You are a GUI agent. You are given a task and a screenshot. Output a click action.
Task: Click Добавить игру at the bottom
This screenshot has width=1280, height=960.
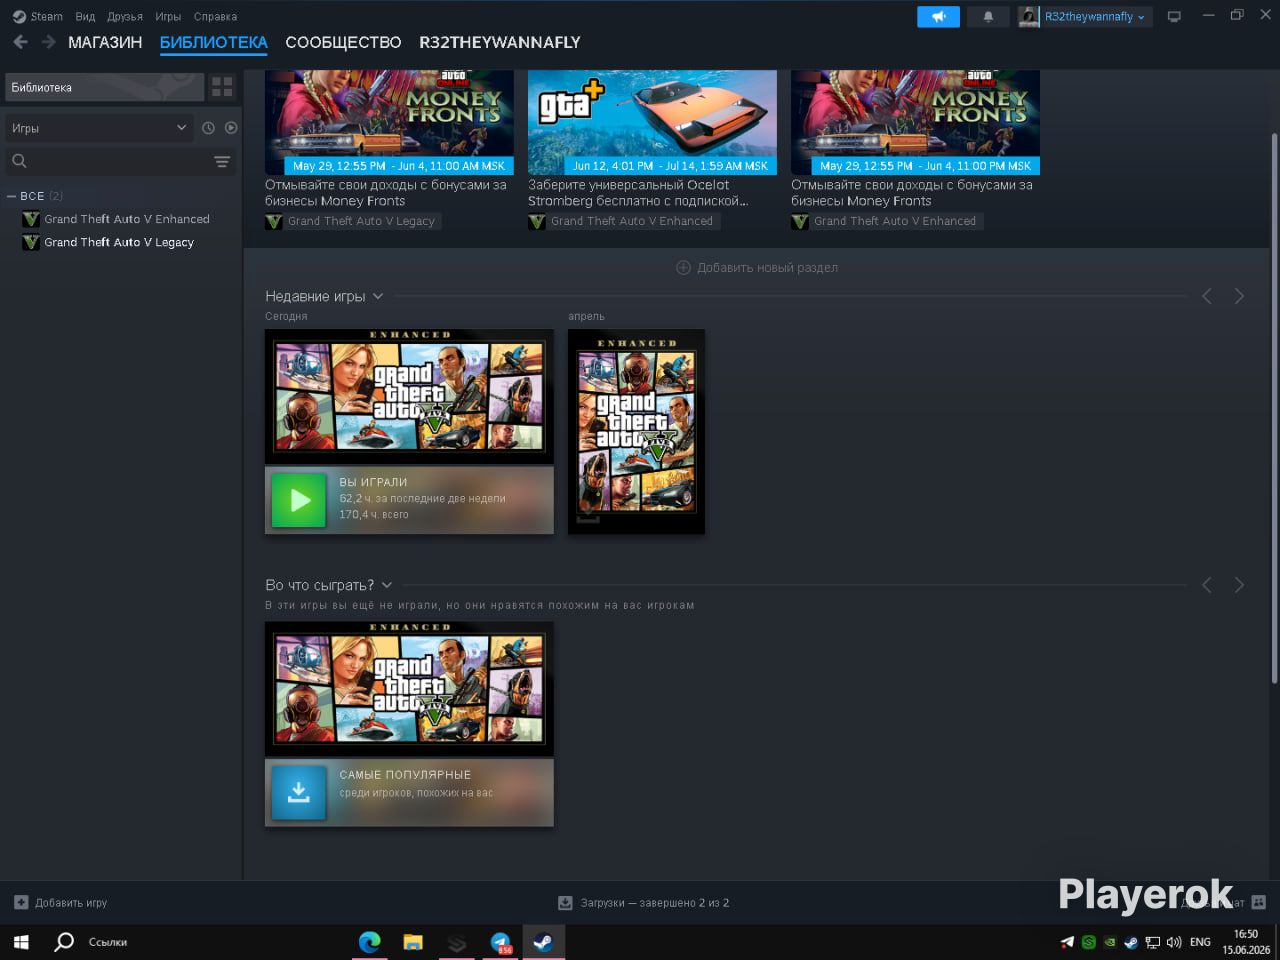pyautogui.click(x=61, y=902)
